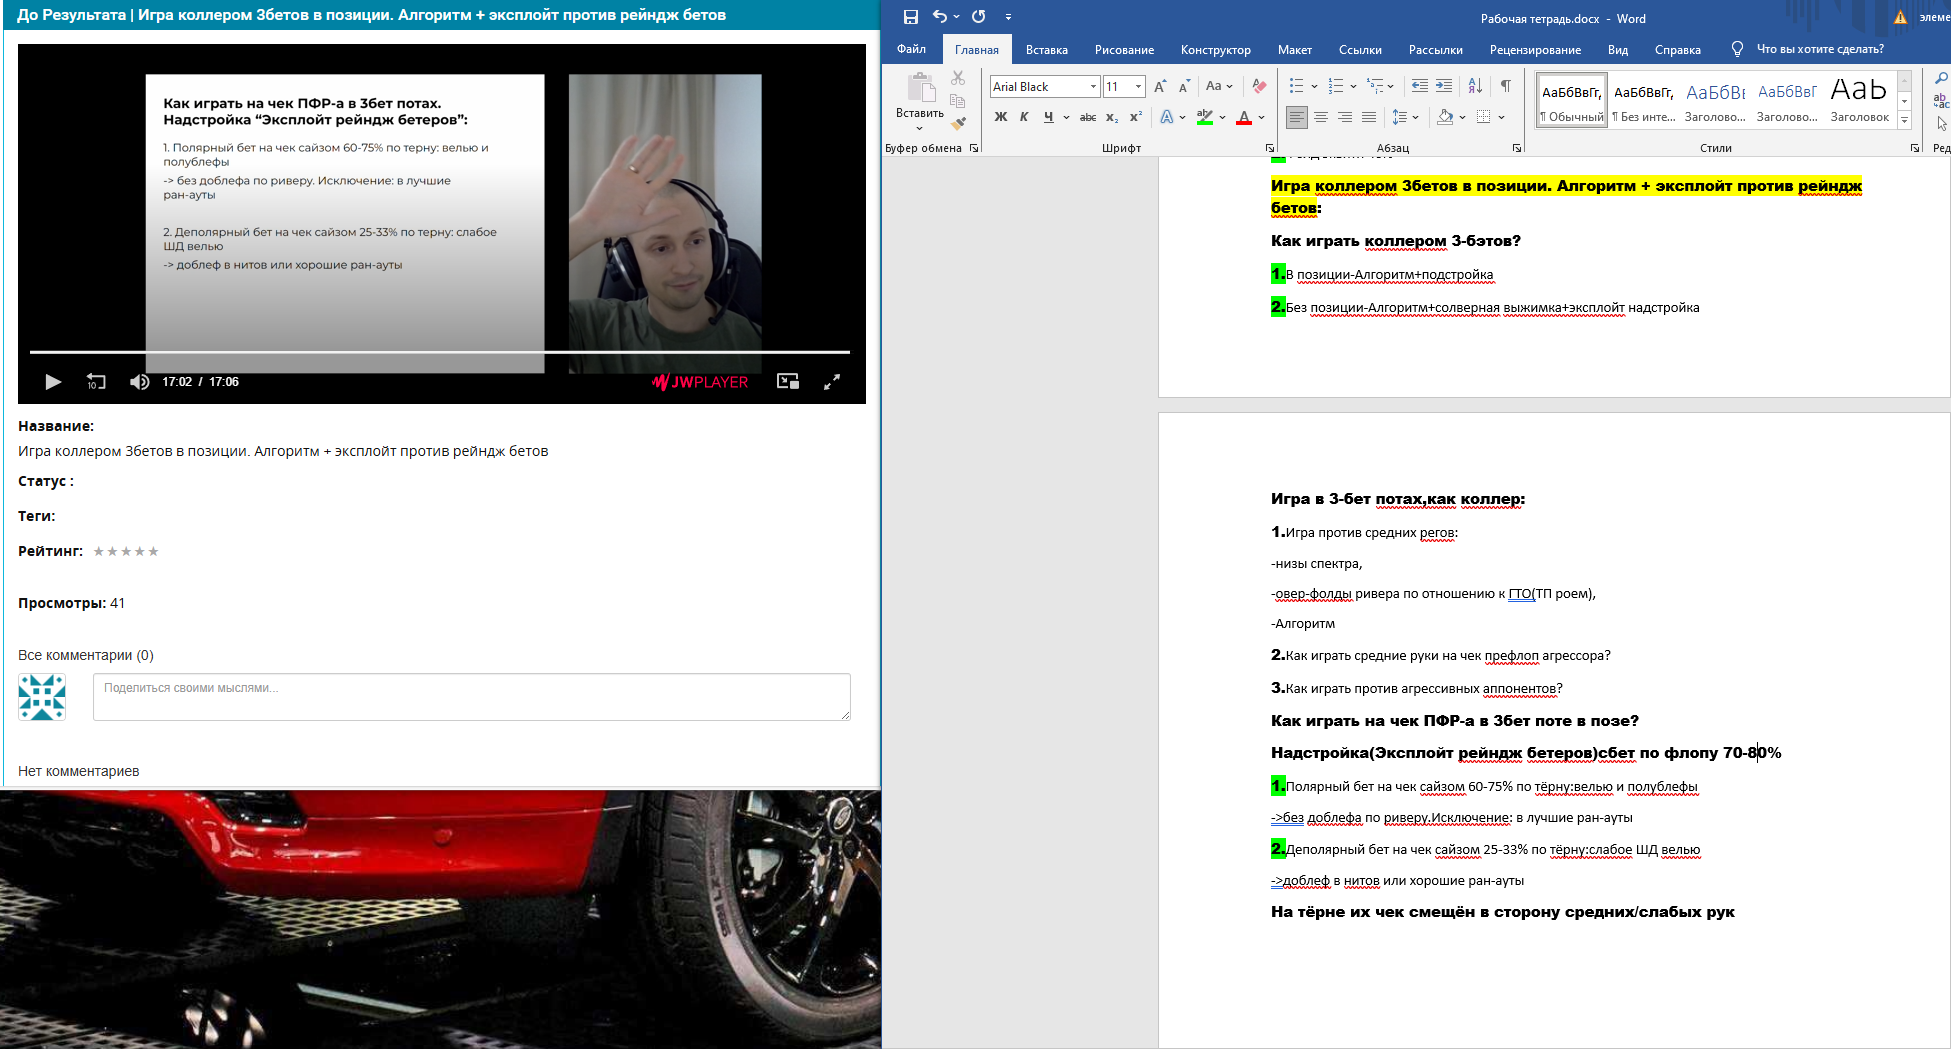Seek within the video progress bar
This screenshot has height=1049, width=1951.
pos(440,352)
